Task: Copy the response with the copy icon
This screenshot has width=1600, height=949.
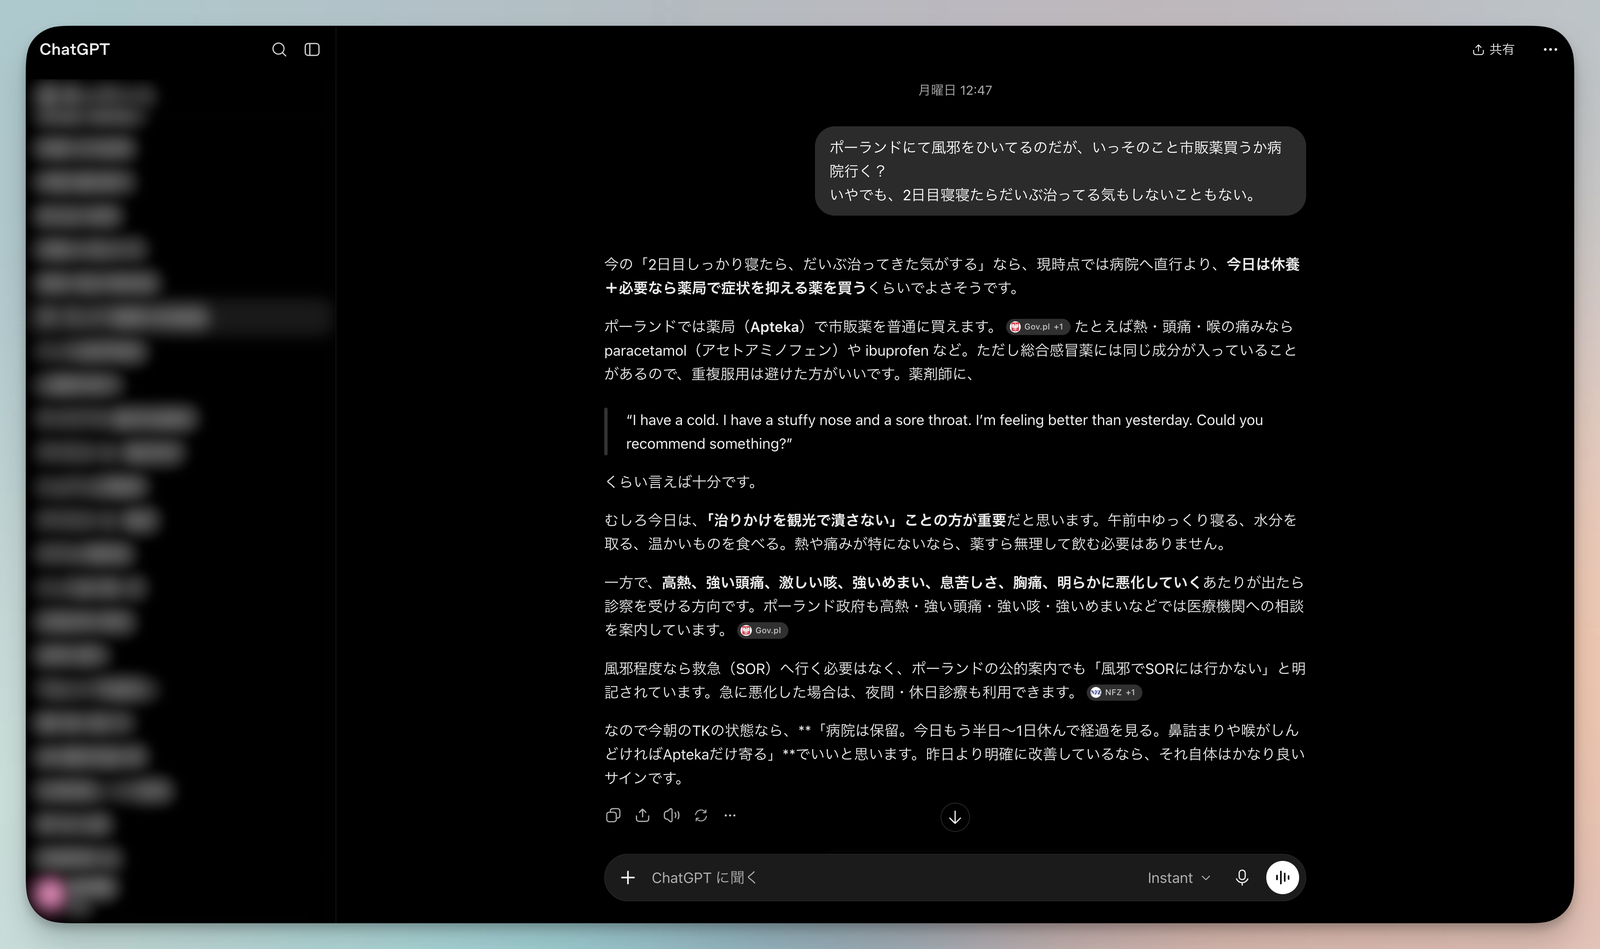Action: tap(613, 815)
